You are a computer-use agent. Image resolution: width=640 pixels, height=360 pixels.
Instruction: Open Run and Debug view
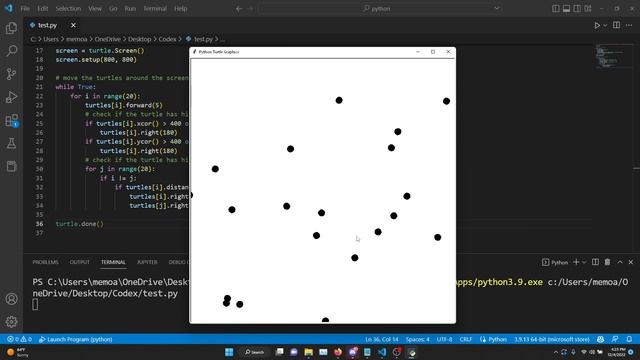11,97
